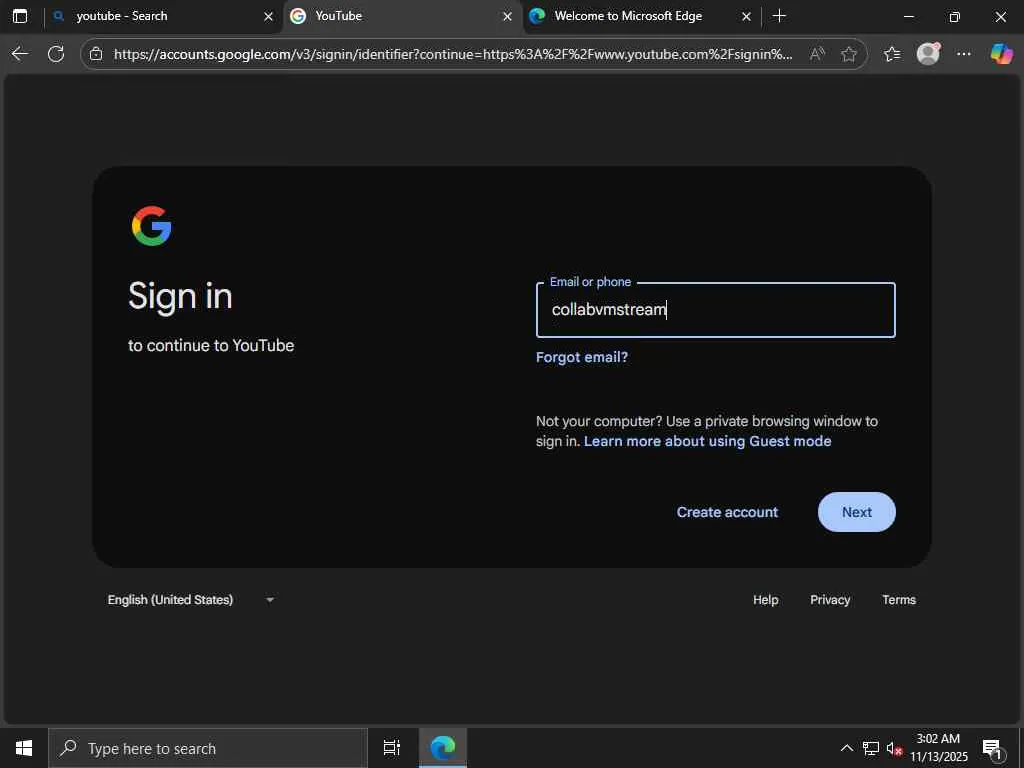Close the YouTube sign-in tab
The height and width of the screenshot is (768, 1024).
click(507, 17)
